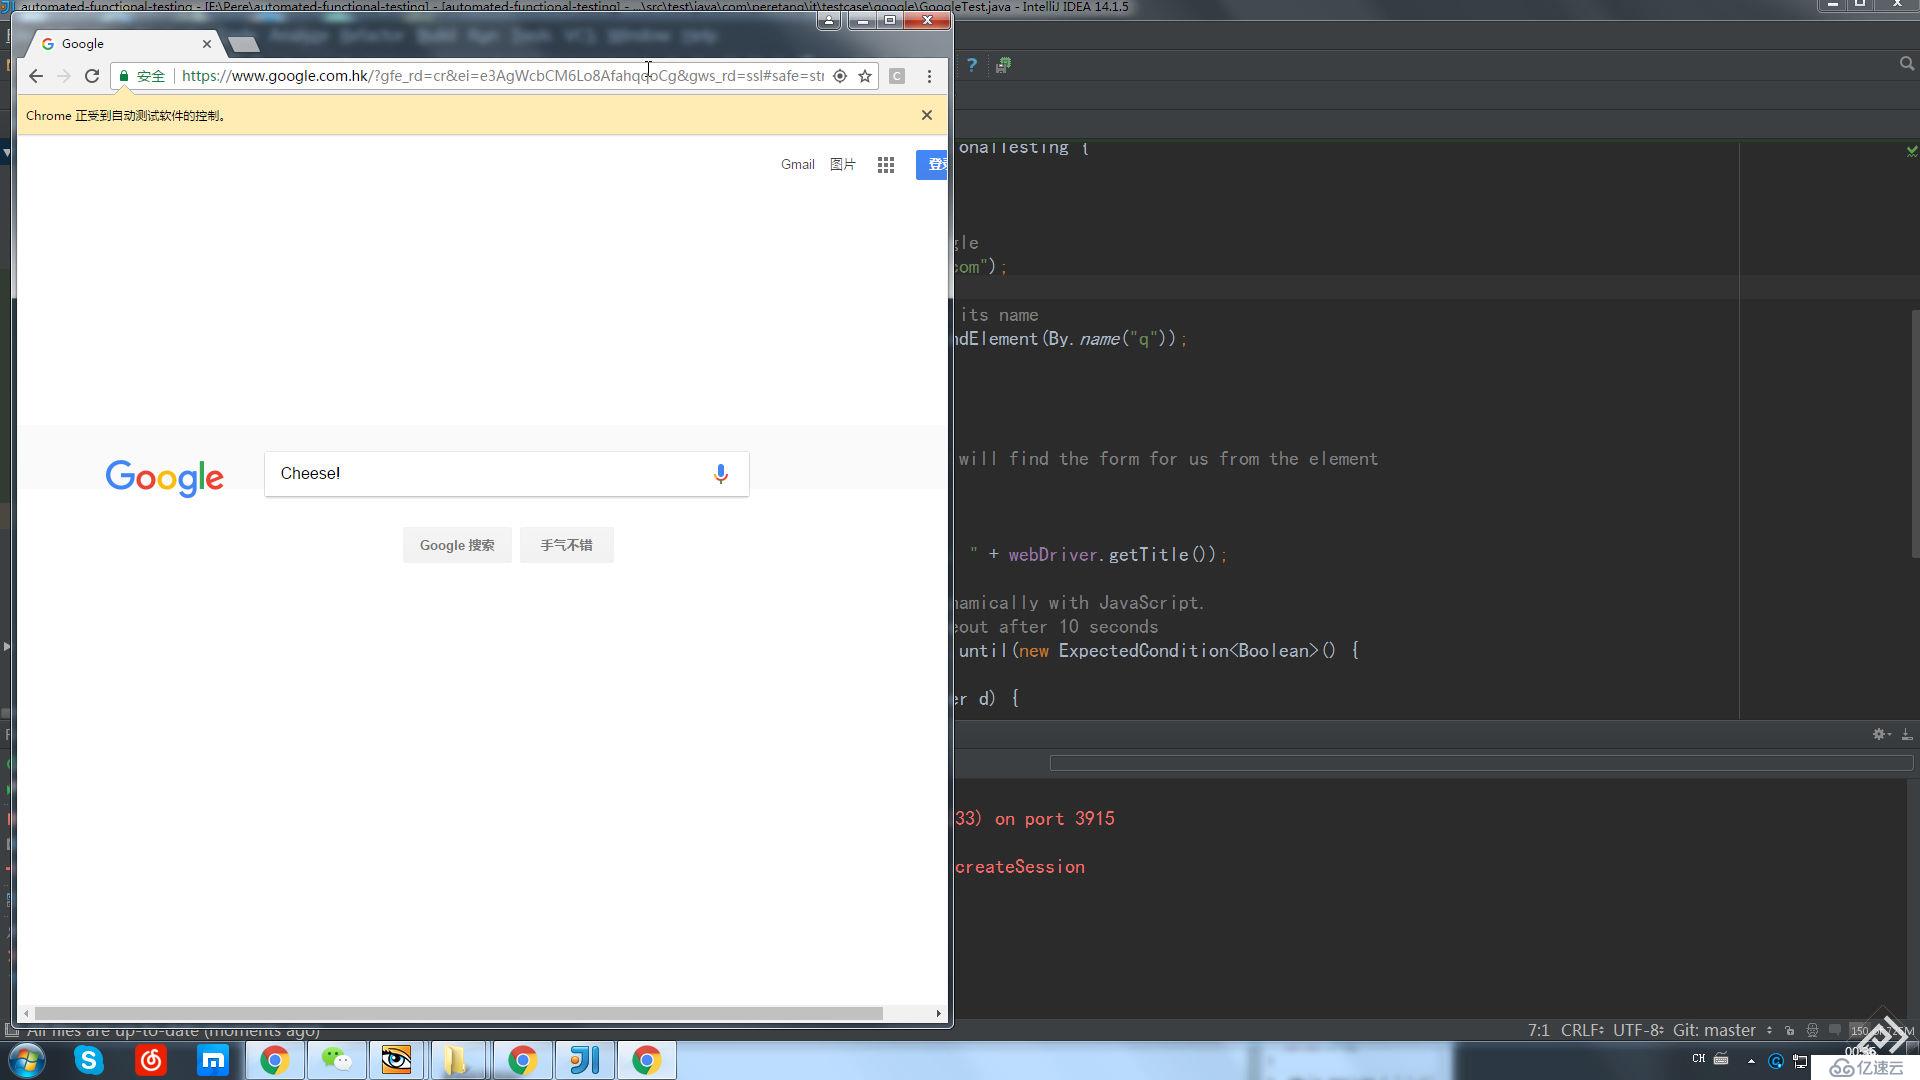Open NetEase Music from taskbar

[x=151, y=1060]
